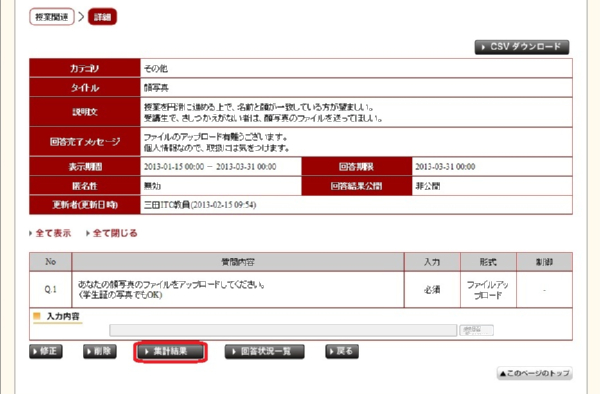Viewport: 600px width, 394px height.
Task: Click the 詳細 breadcrumb button
Action: click(102, 17)
